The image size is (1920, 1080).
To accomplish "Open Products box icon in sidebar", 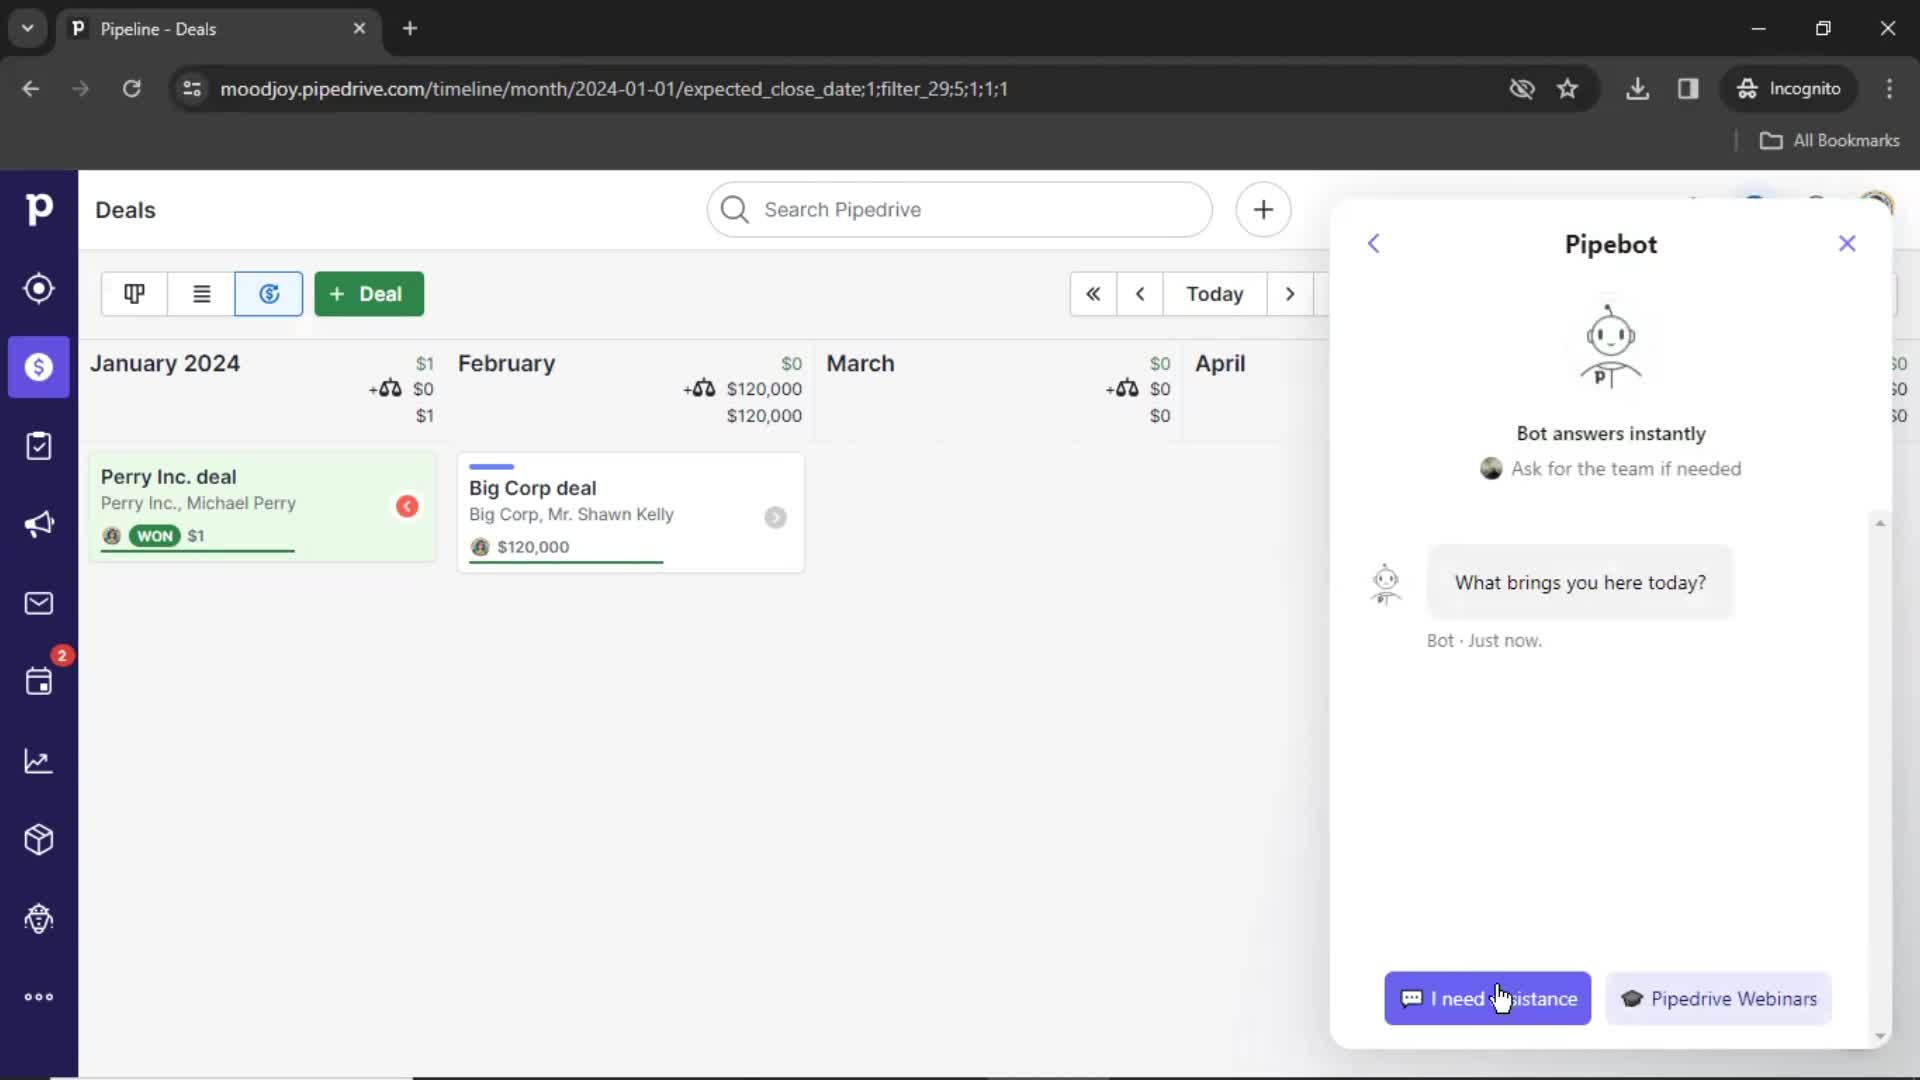I will (x=38, y=840).
